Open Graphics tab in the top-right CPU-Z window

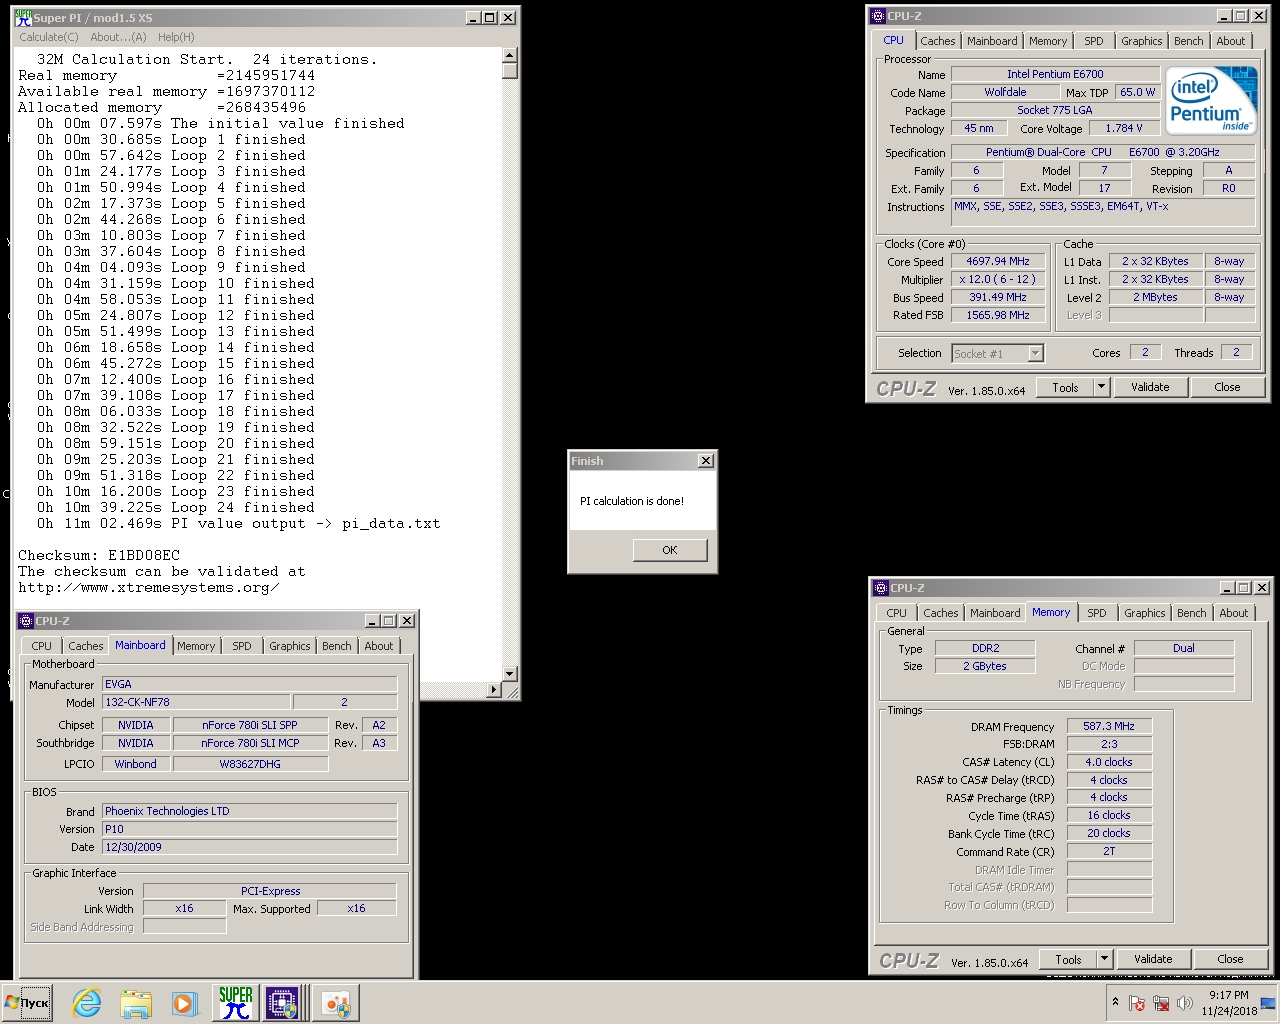(1142, 41)
